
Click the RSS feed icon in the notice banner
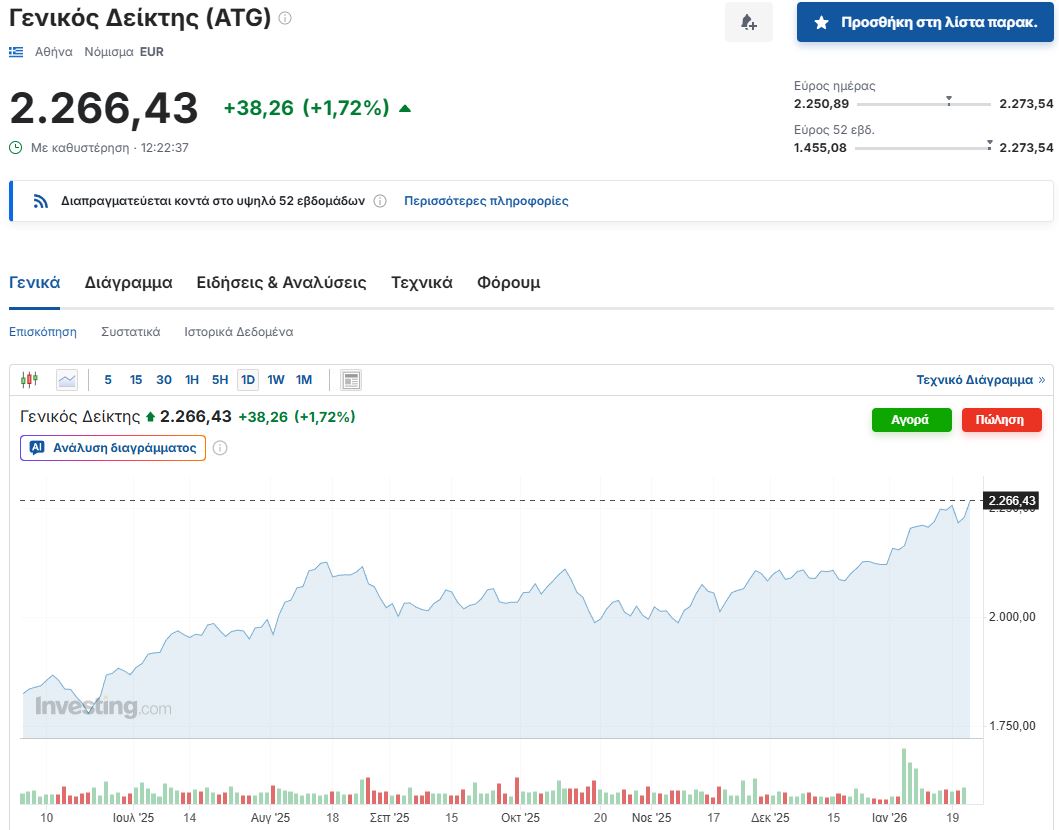tap(41, 201)
